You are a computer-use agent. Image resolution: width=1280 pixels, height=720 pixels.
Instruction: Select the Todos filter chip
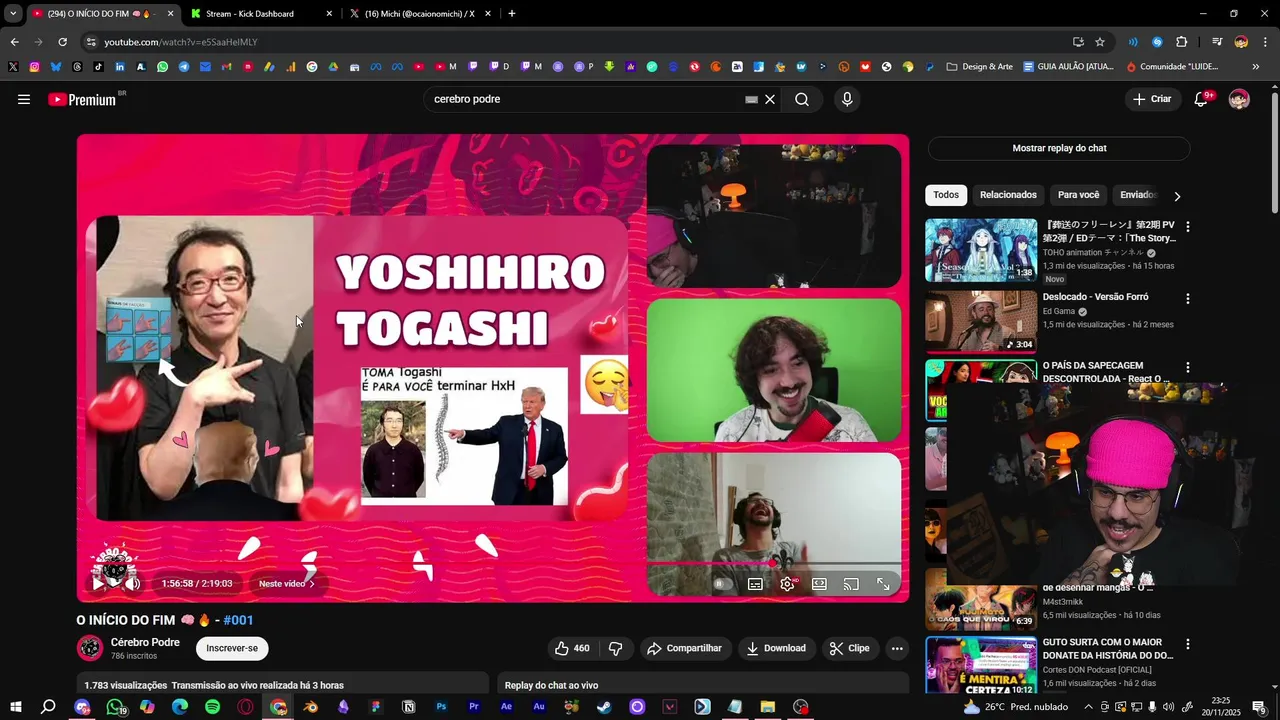(946, 195)
